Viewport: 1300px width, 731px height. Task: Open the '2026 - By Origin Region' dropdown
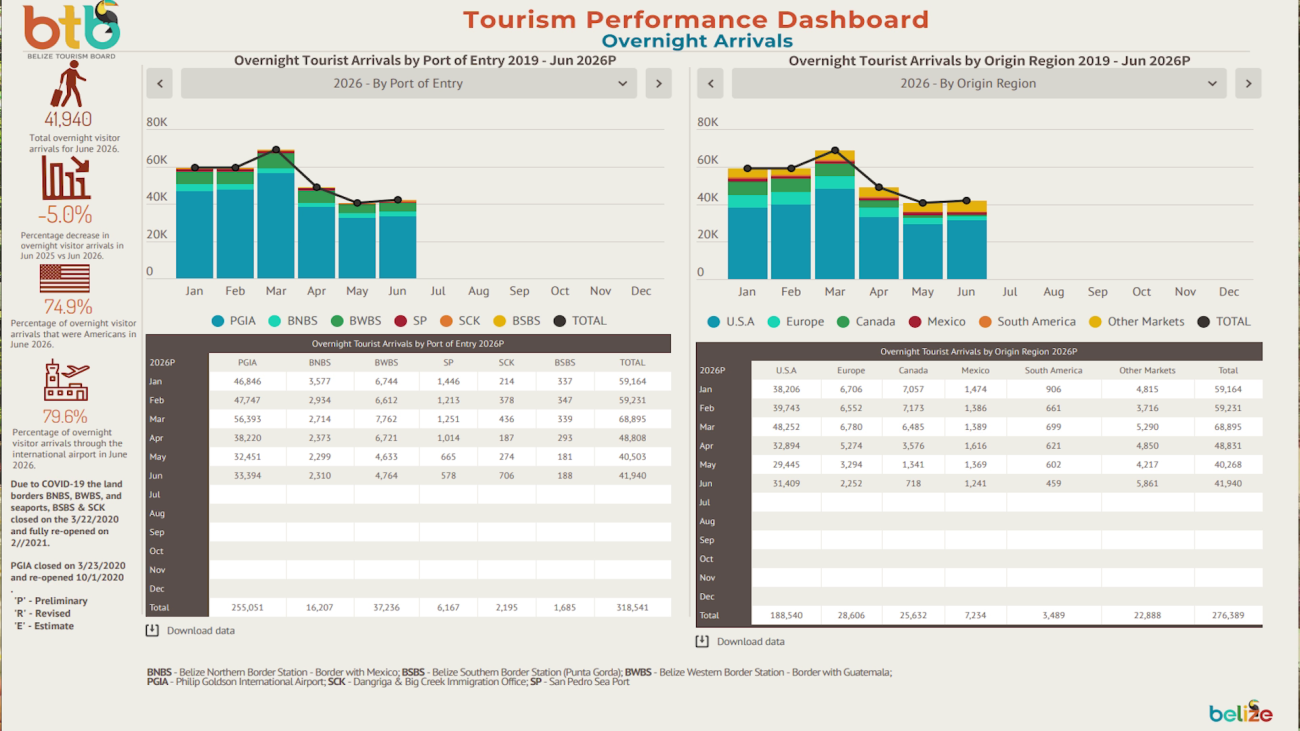pos(979,83)
